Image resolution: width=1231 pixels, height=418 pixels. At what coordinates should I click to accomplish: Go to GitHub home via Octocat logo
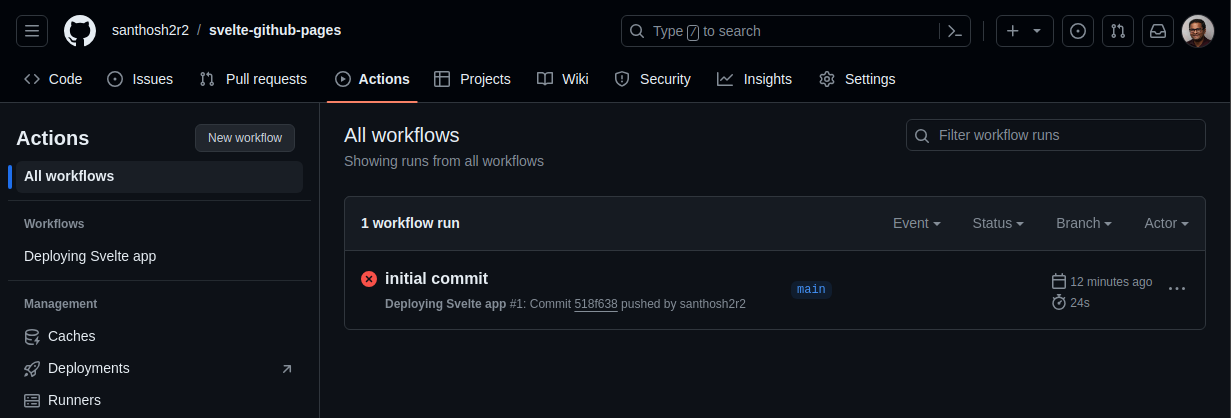click(80, 31)
